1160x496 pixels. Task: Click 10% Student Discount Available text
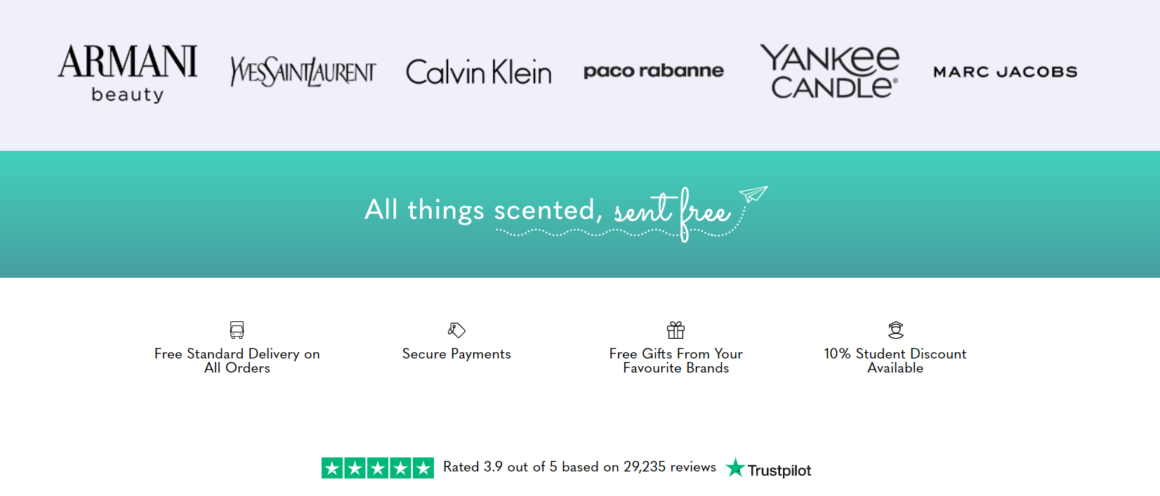895,361
